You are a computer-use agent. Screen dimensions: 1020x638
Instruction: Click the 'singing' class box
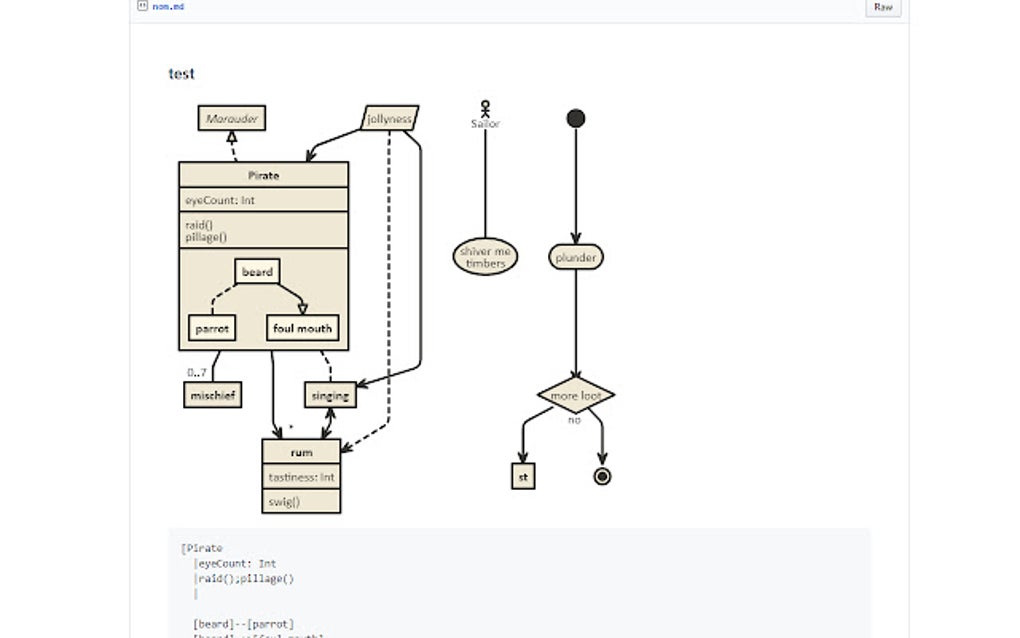330,395
